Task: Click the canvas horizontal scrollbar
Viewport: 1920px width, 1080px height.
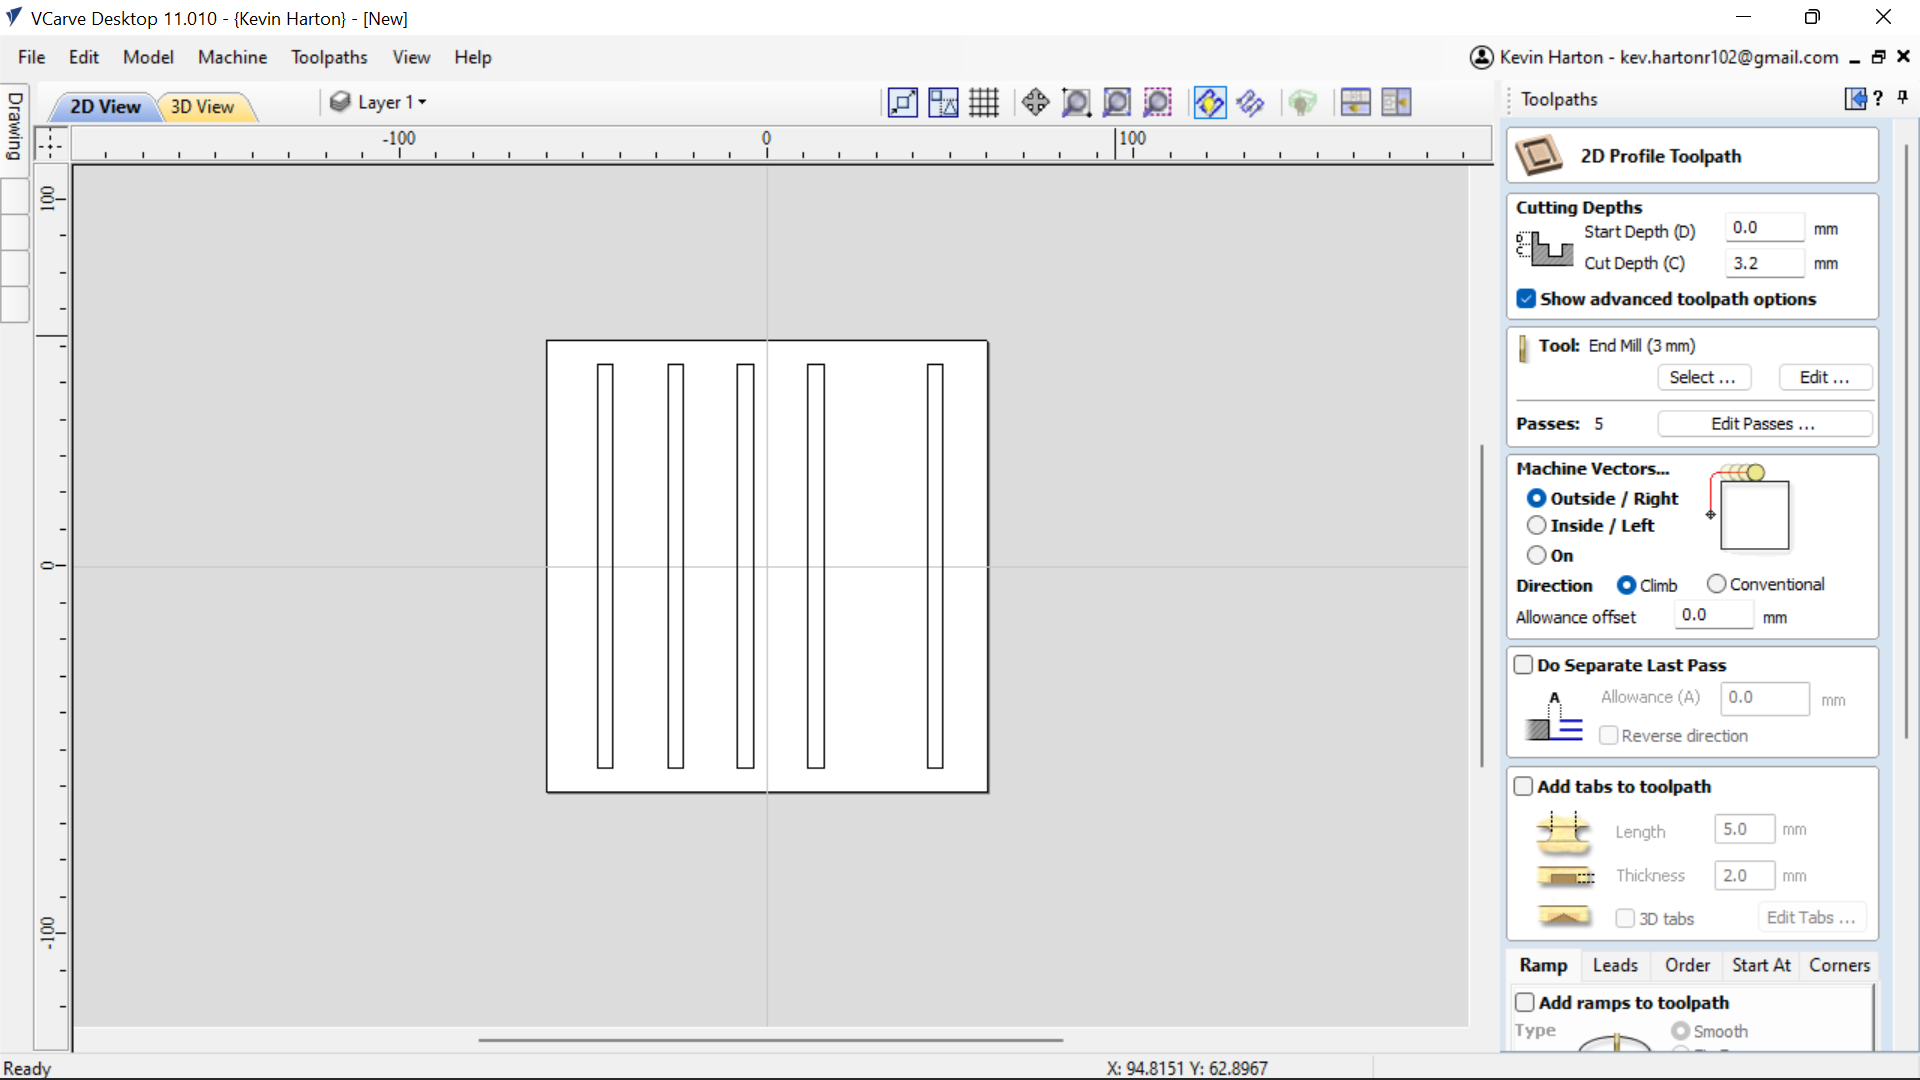Action: pyautogui.click(x=770, y=1040)
